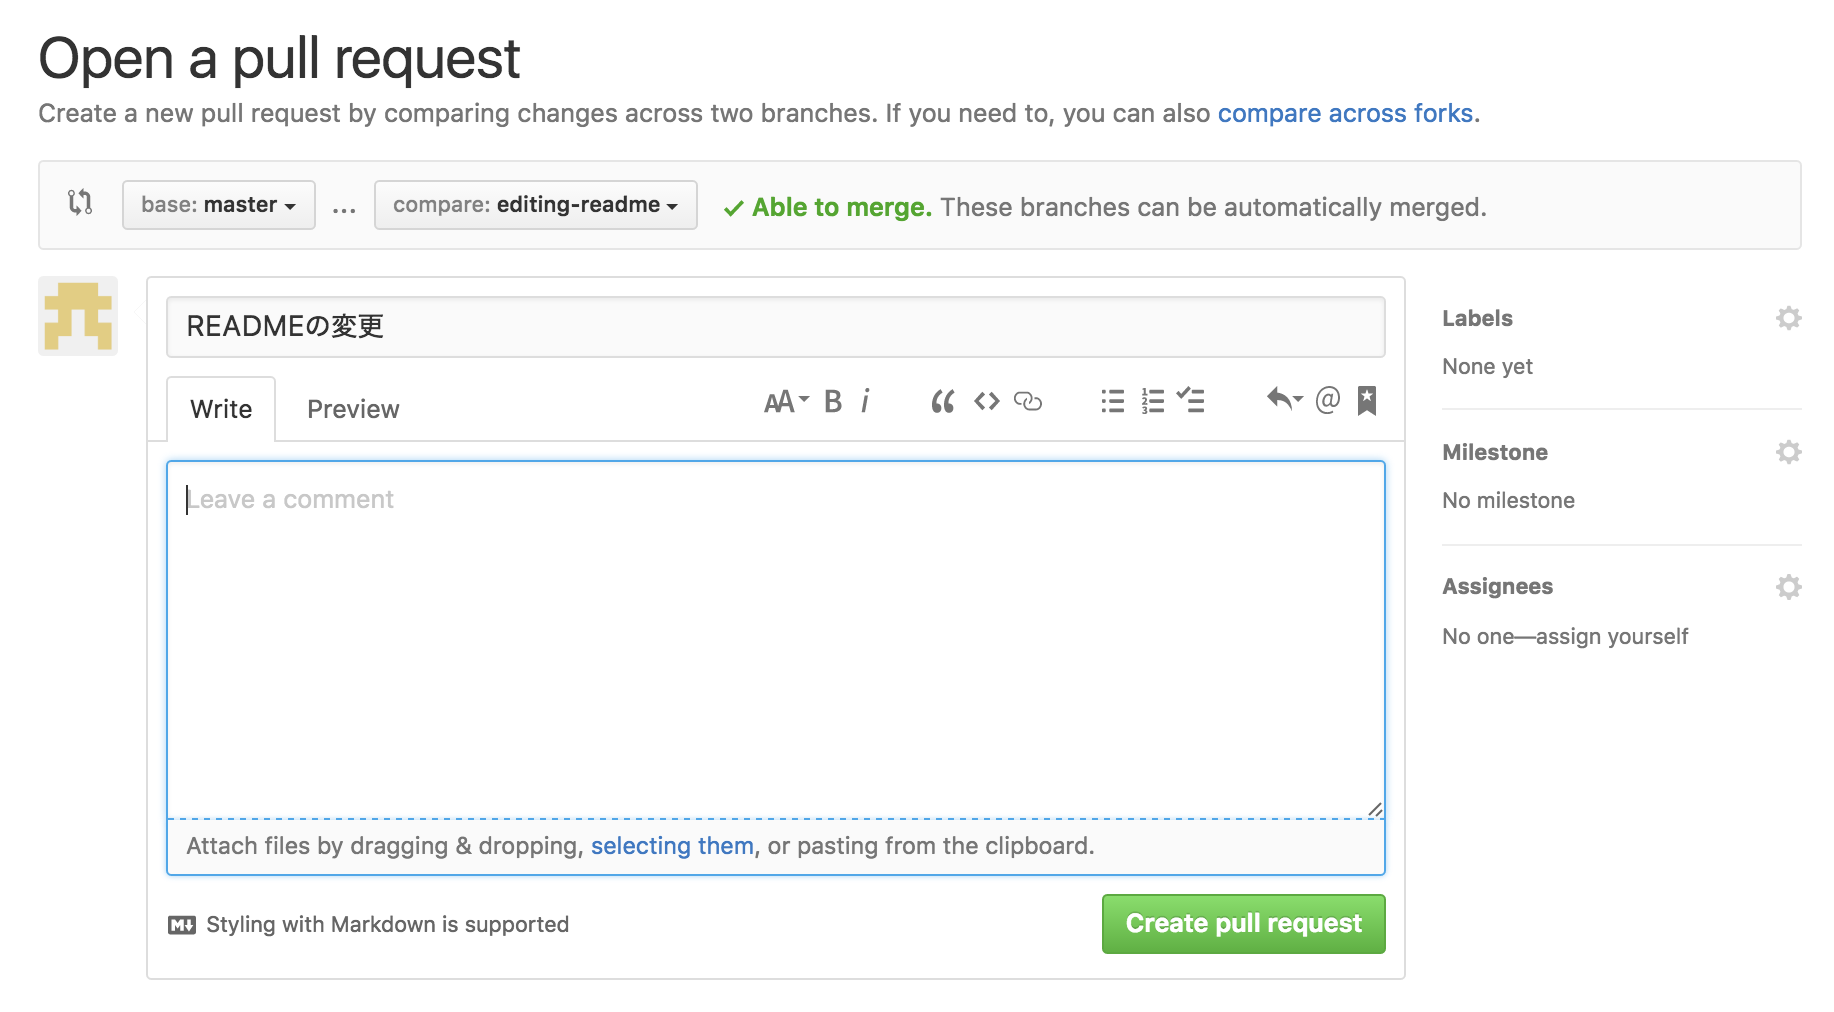Click into the Leave a comment textarea
This screenshot has width=1834, height=1012.
[x=776, y=640]
